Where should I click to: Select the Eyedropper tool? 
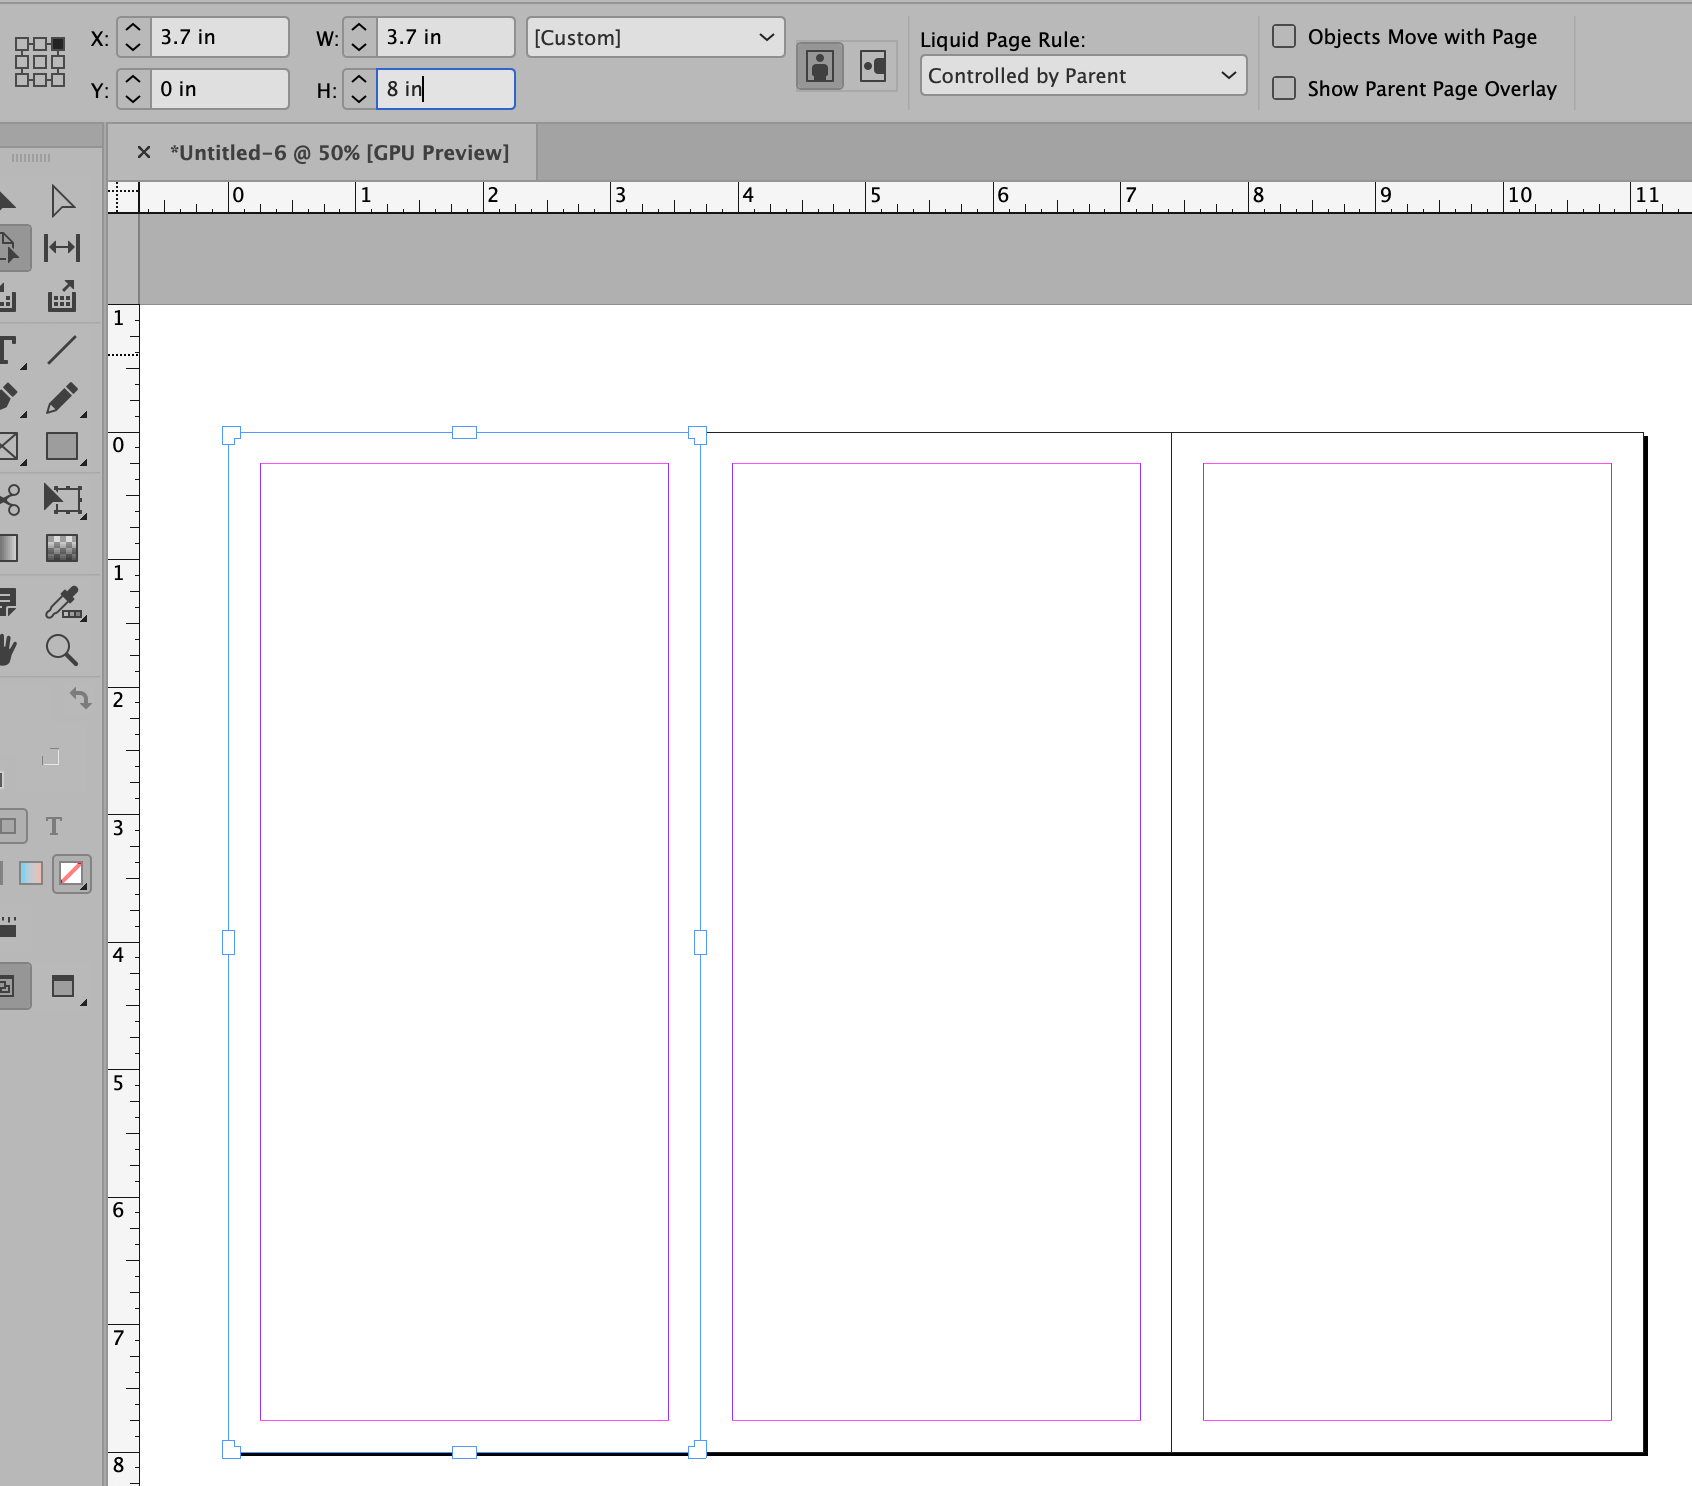click(x=63, y=602)
